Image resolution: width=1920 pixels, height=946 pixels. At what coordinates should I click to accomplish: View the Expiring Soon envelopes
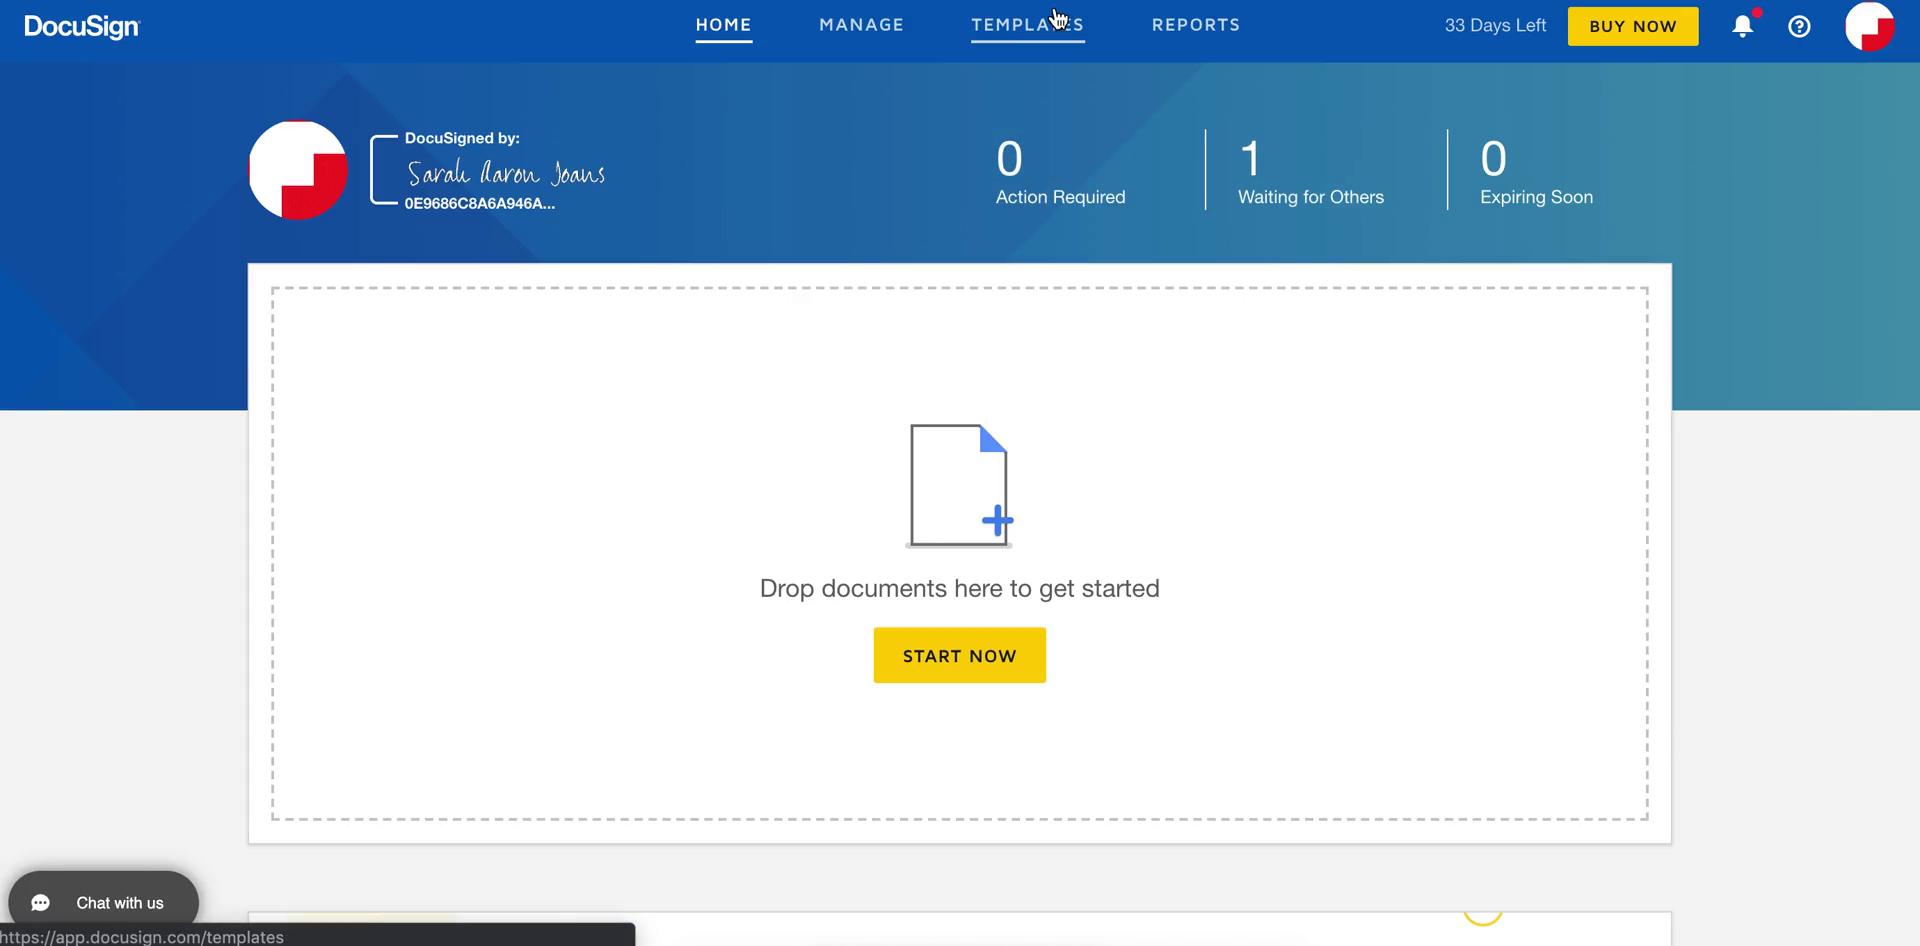click(1537, 172)
